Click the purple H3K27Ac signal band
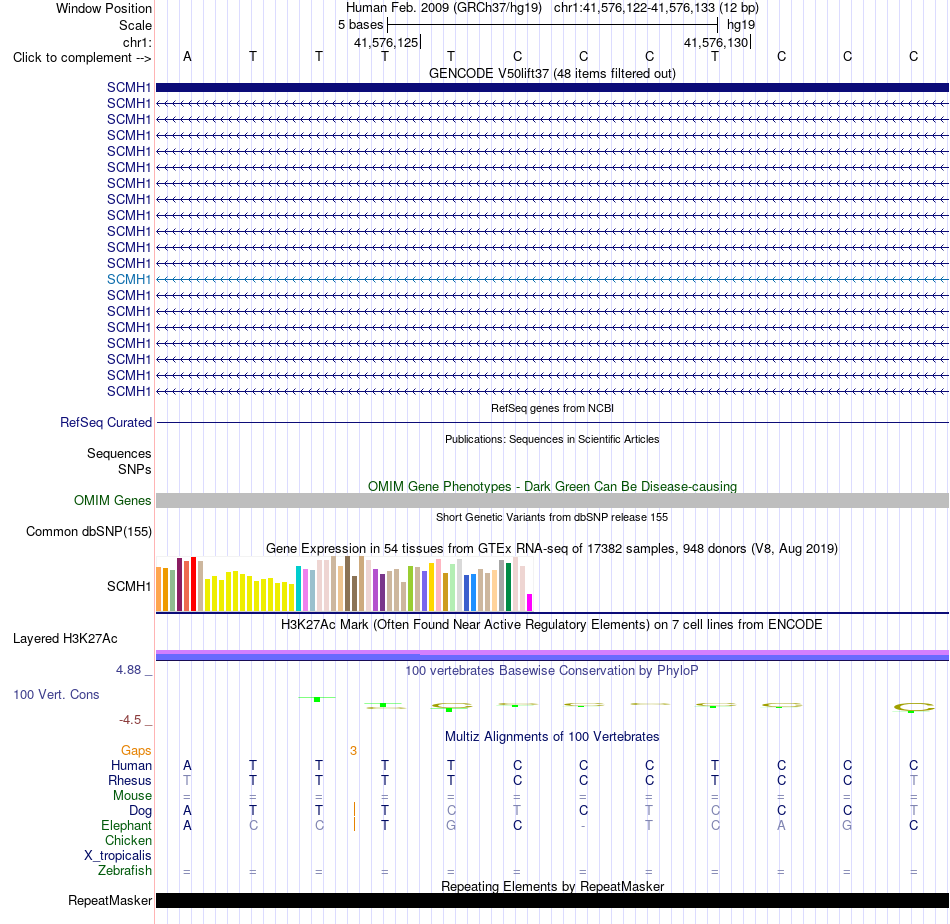This screenshot has width=950, height=924. (552, 653)
